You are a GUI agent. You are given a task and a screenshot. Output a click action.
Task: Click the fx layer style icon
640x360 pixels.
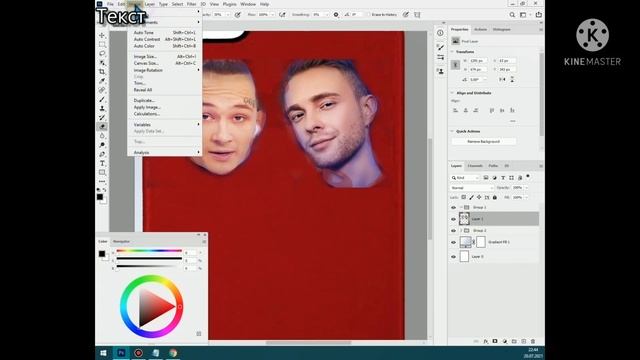click(486, 341)
